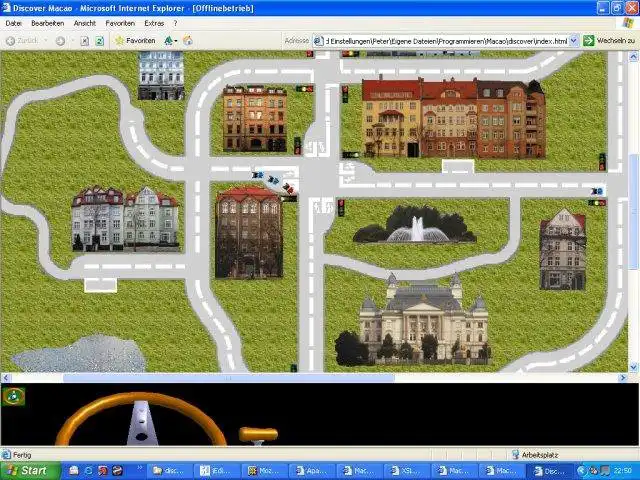Click the horizontal scrollbar right arrow
Screen dimensions: 640x480
pyautogui.click(x=623, y=378)
